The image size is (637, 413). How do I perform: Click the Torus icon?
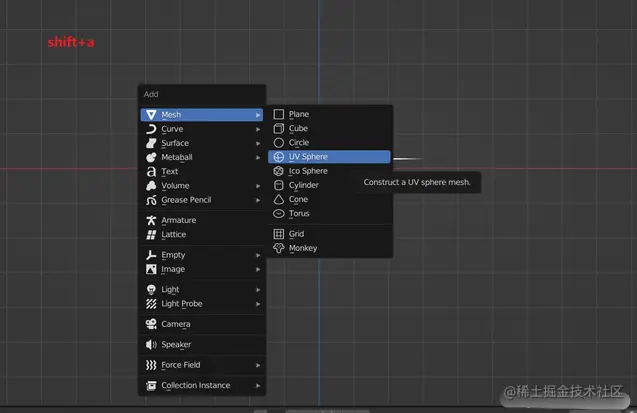(279, 214)
